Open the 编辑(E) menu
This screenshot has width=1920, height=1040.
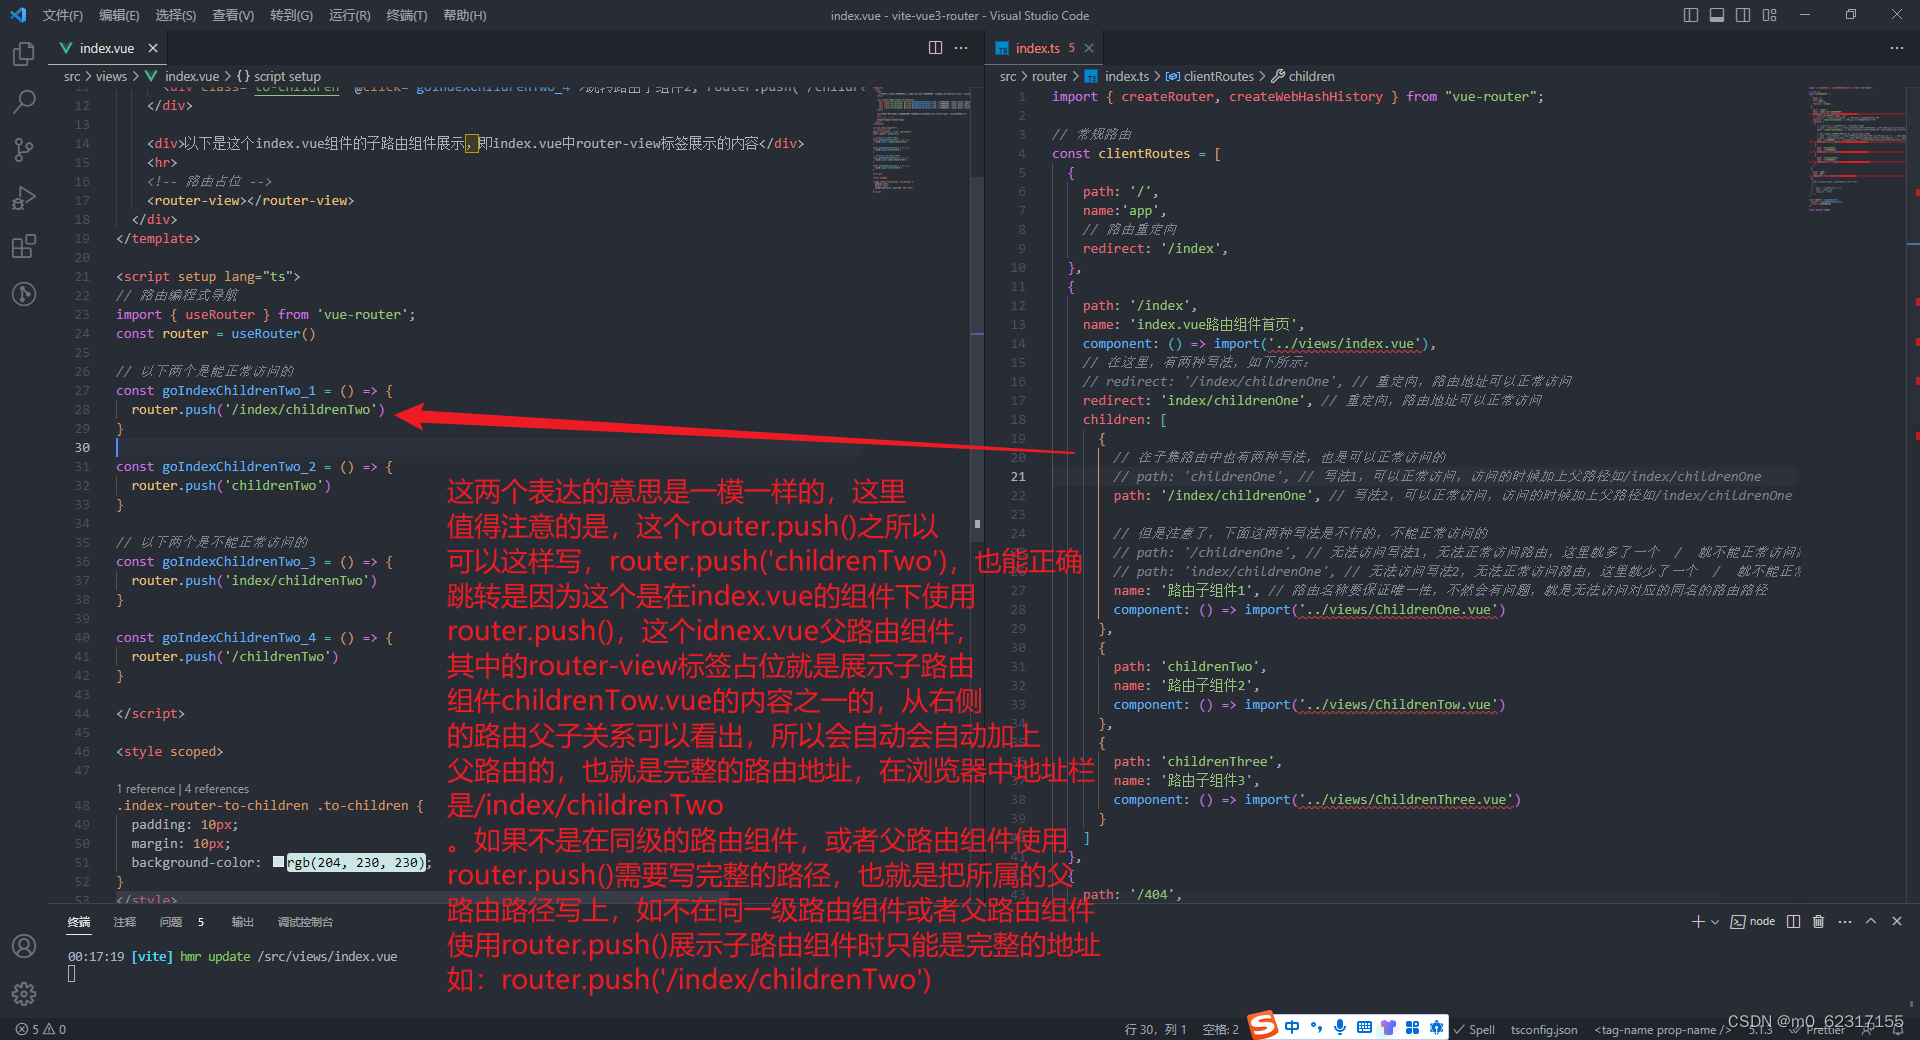coord(119,15)
